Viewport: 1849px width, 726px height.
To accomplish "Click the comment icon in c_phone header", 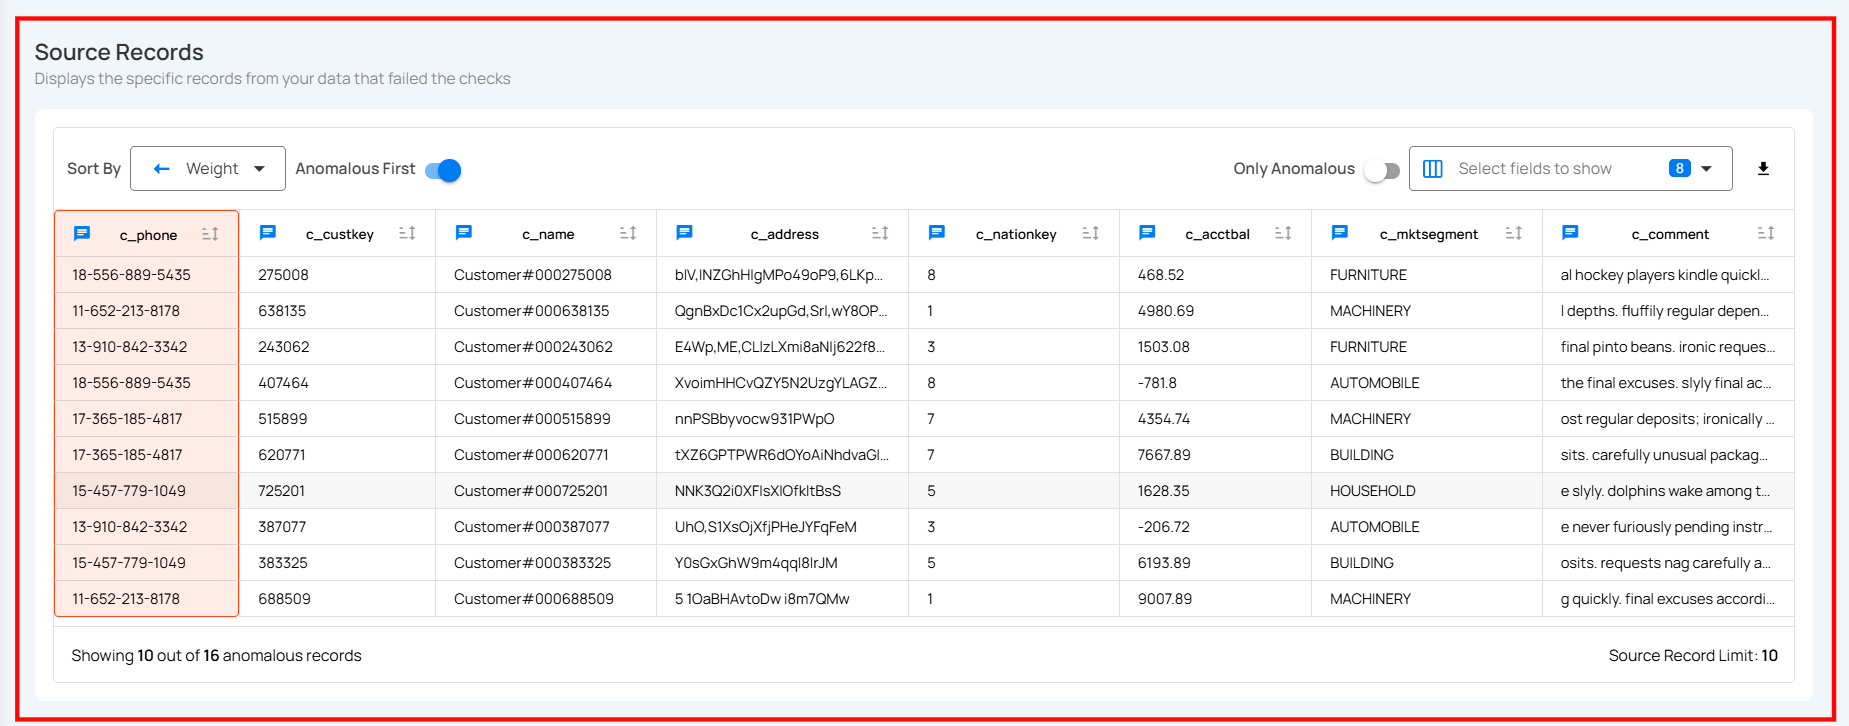I will (x=82, y=234).
